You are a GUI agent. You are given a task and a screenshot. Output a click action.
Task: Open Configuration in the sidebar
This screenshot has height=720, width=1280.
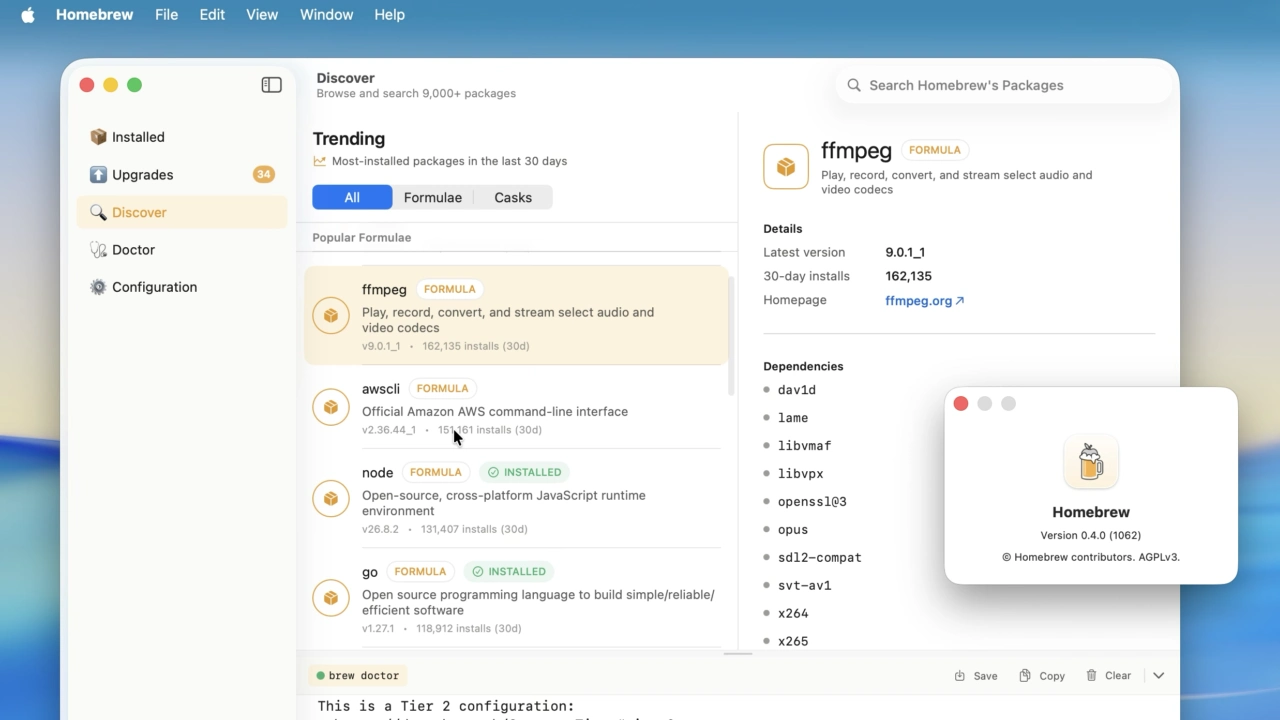pos(182,287)
